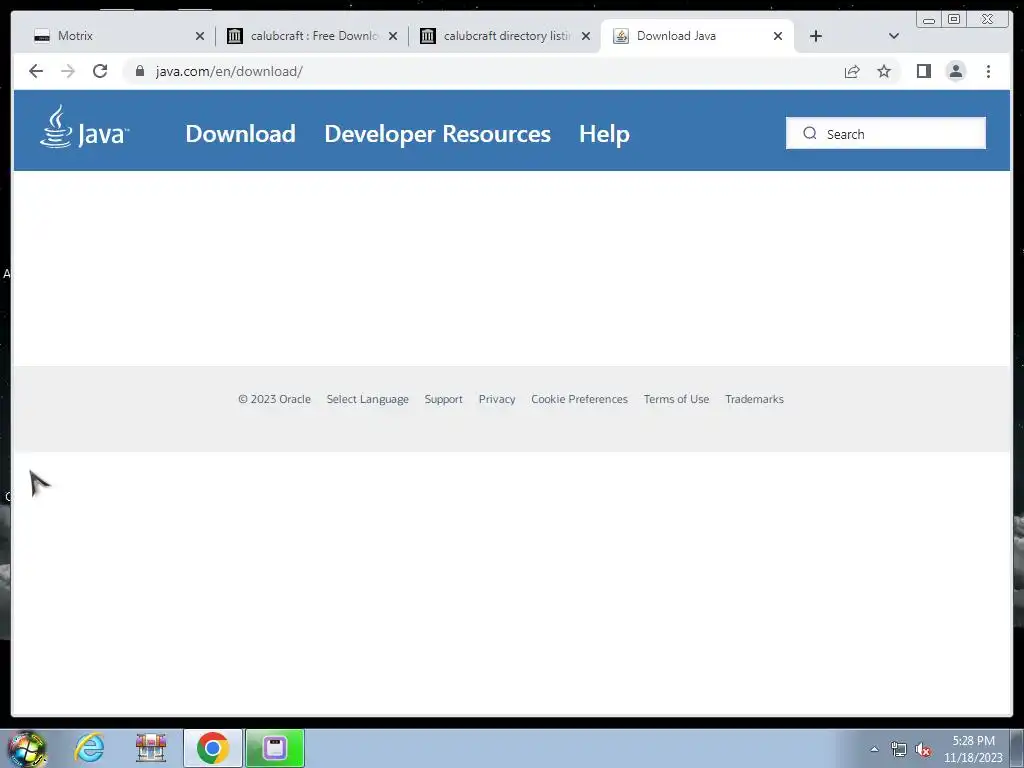Screen dimensions: 1024x768
Task: Open the store app icon in taskbar
Action: [x=151, y=748]
